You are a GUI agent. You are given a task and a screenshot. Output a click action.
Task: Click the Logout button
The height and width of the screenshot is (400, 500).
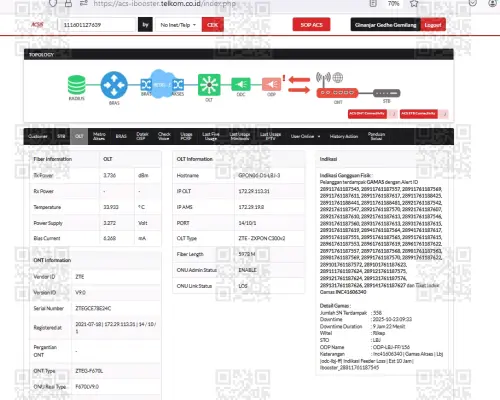click(x=433, y=25)
